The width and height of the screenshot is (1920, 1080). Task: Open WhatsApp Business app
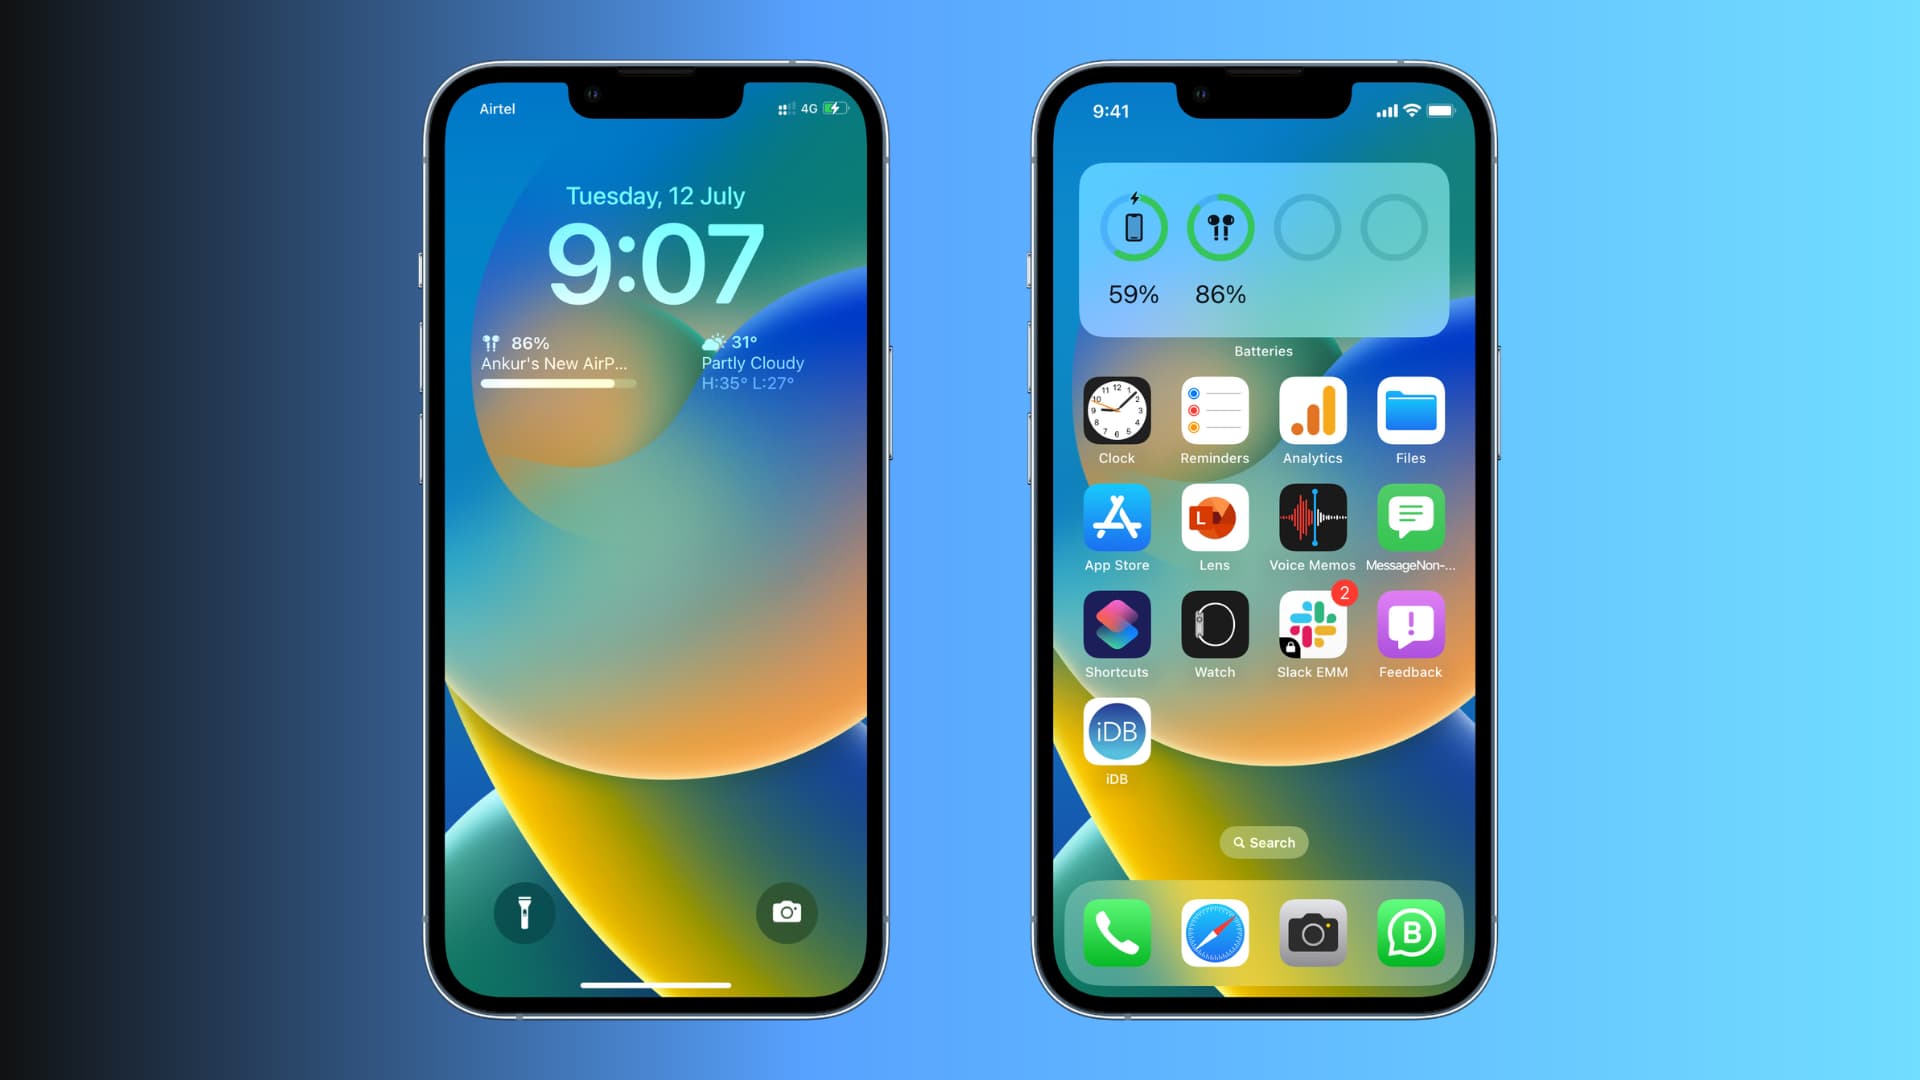pos(1410,932)
